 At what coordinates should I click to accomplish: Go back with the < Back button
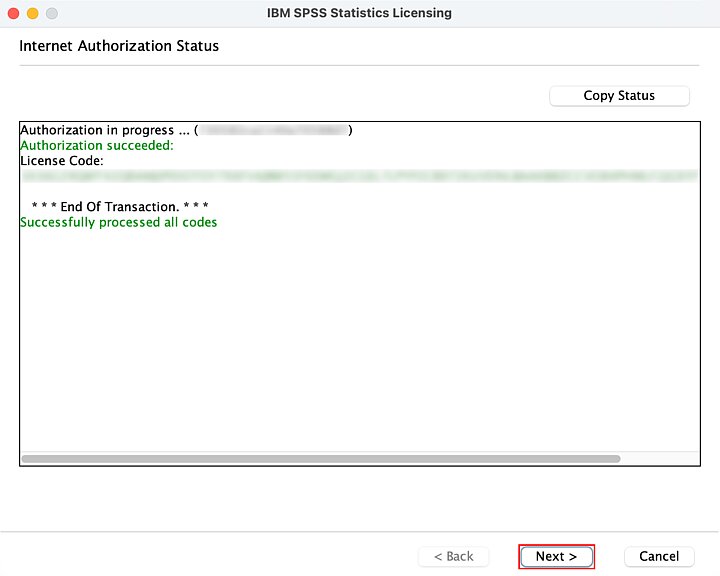tap(454, 556)
